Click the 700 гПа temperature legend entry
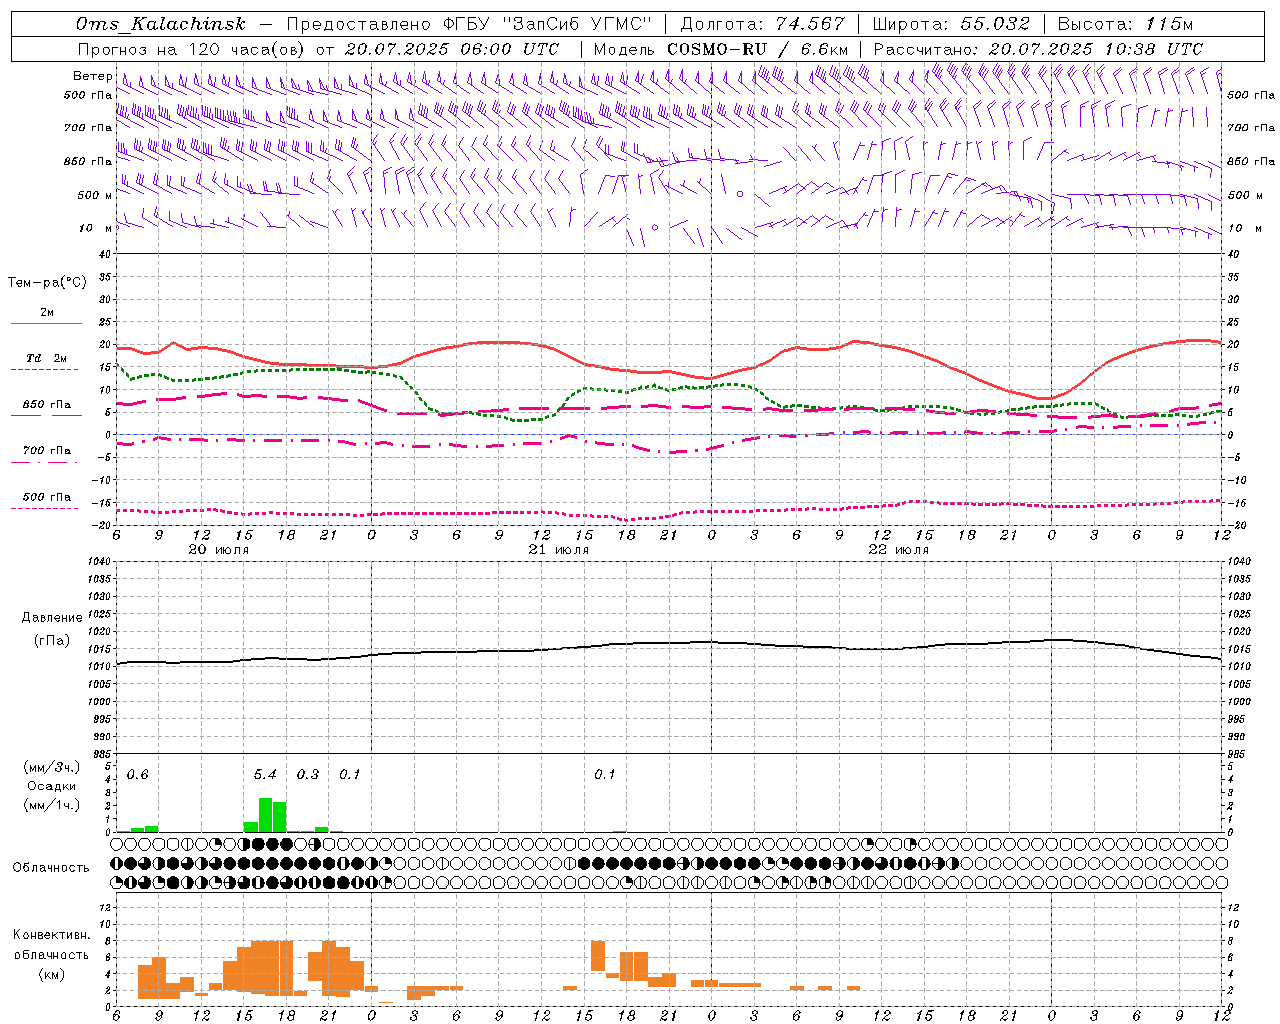 (46, 450)
